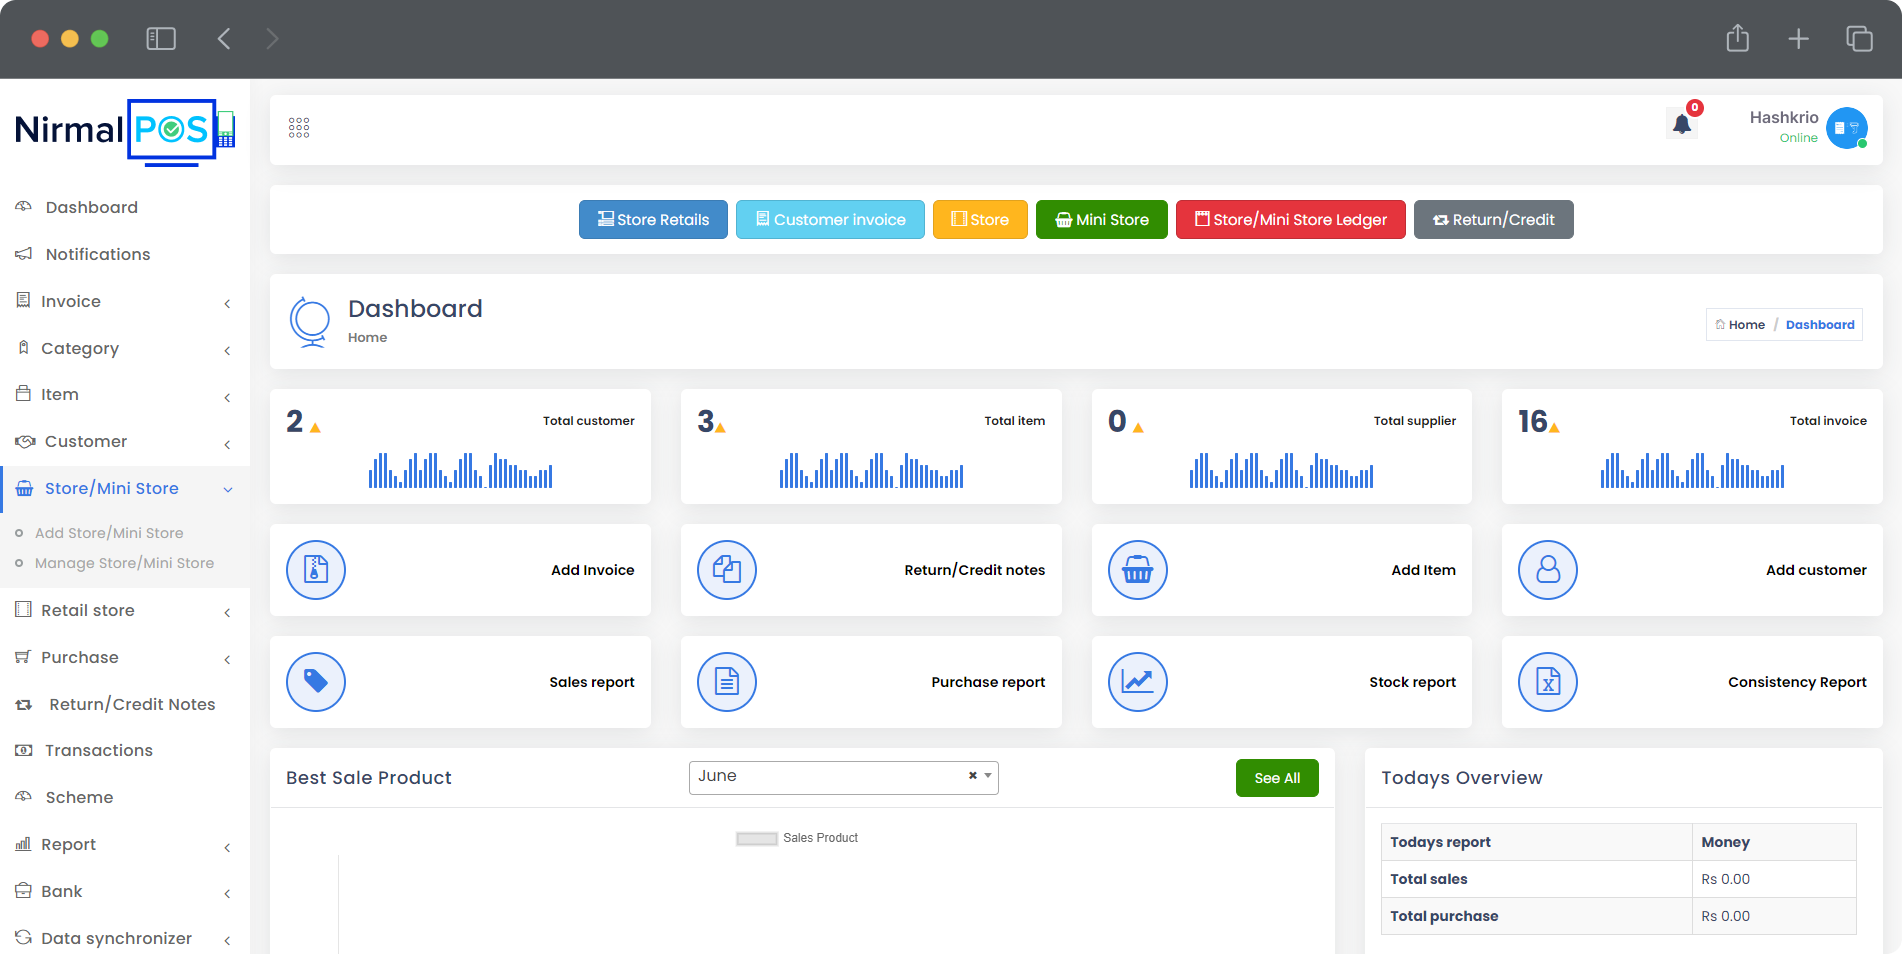Click the Total purchase row label
Screen dimensions: 1902x954
(x=1444, y=916)
